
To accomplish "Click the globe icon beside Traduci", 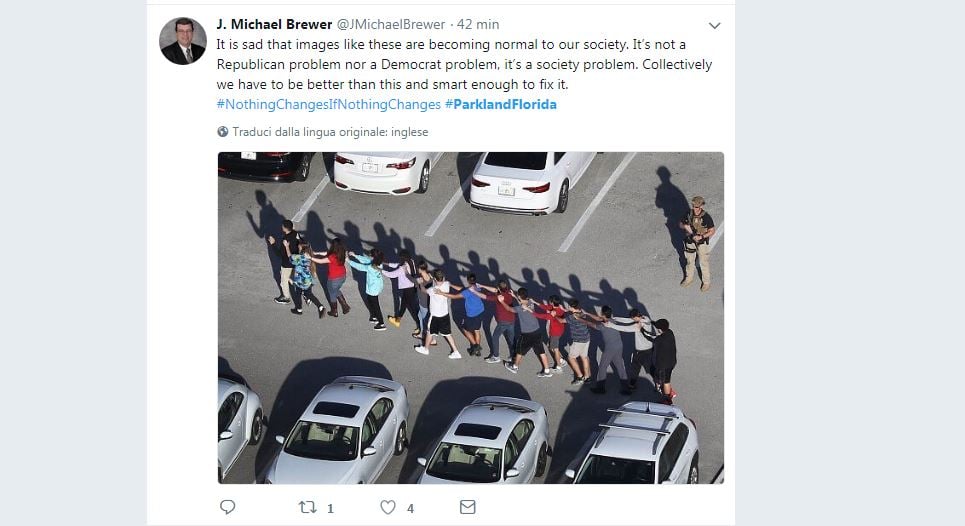I will 223,132.
